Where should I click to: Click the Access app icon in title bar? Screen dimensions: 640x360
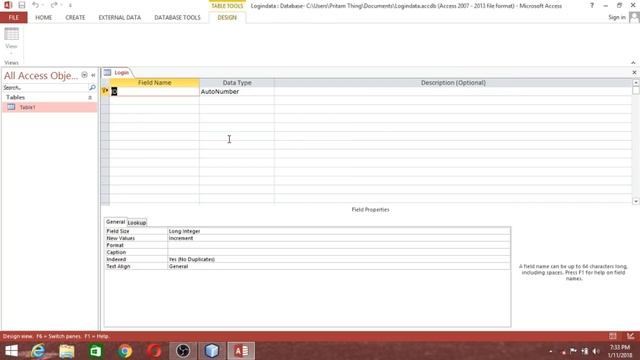8,5
